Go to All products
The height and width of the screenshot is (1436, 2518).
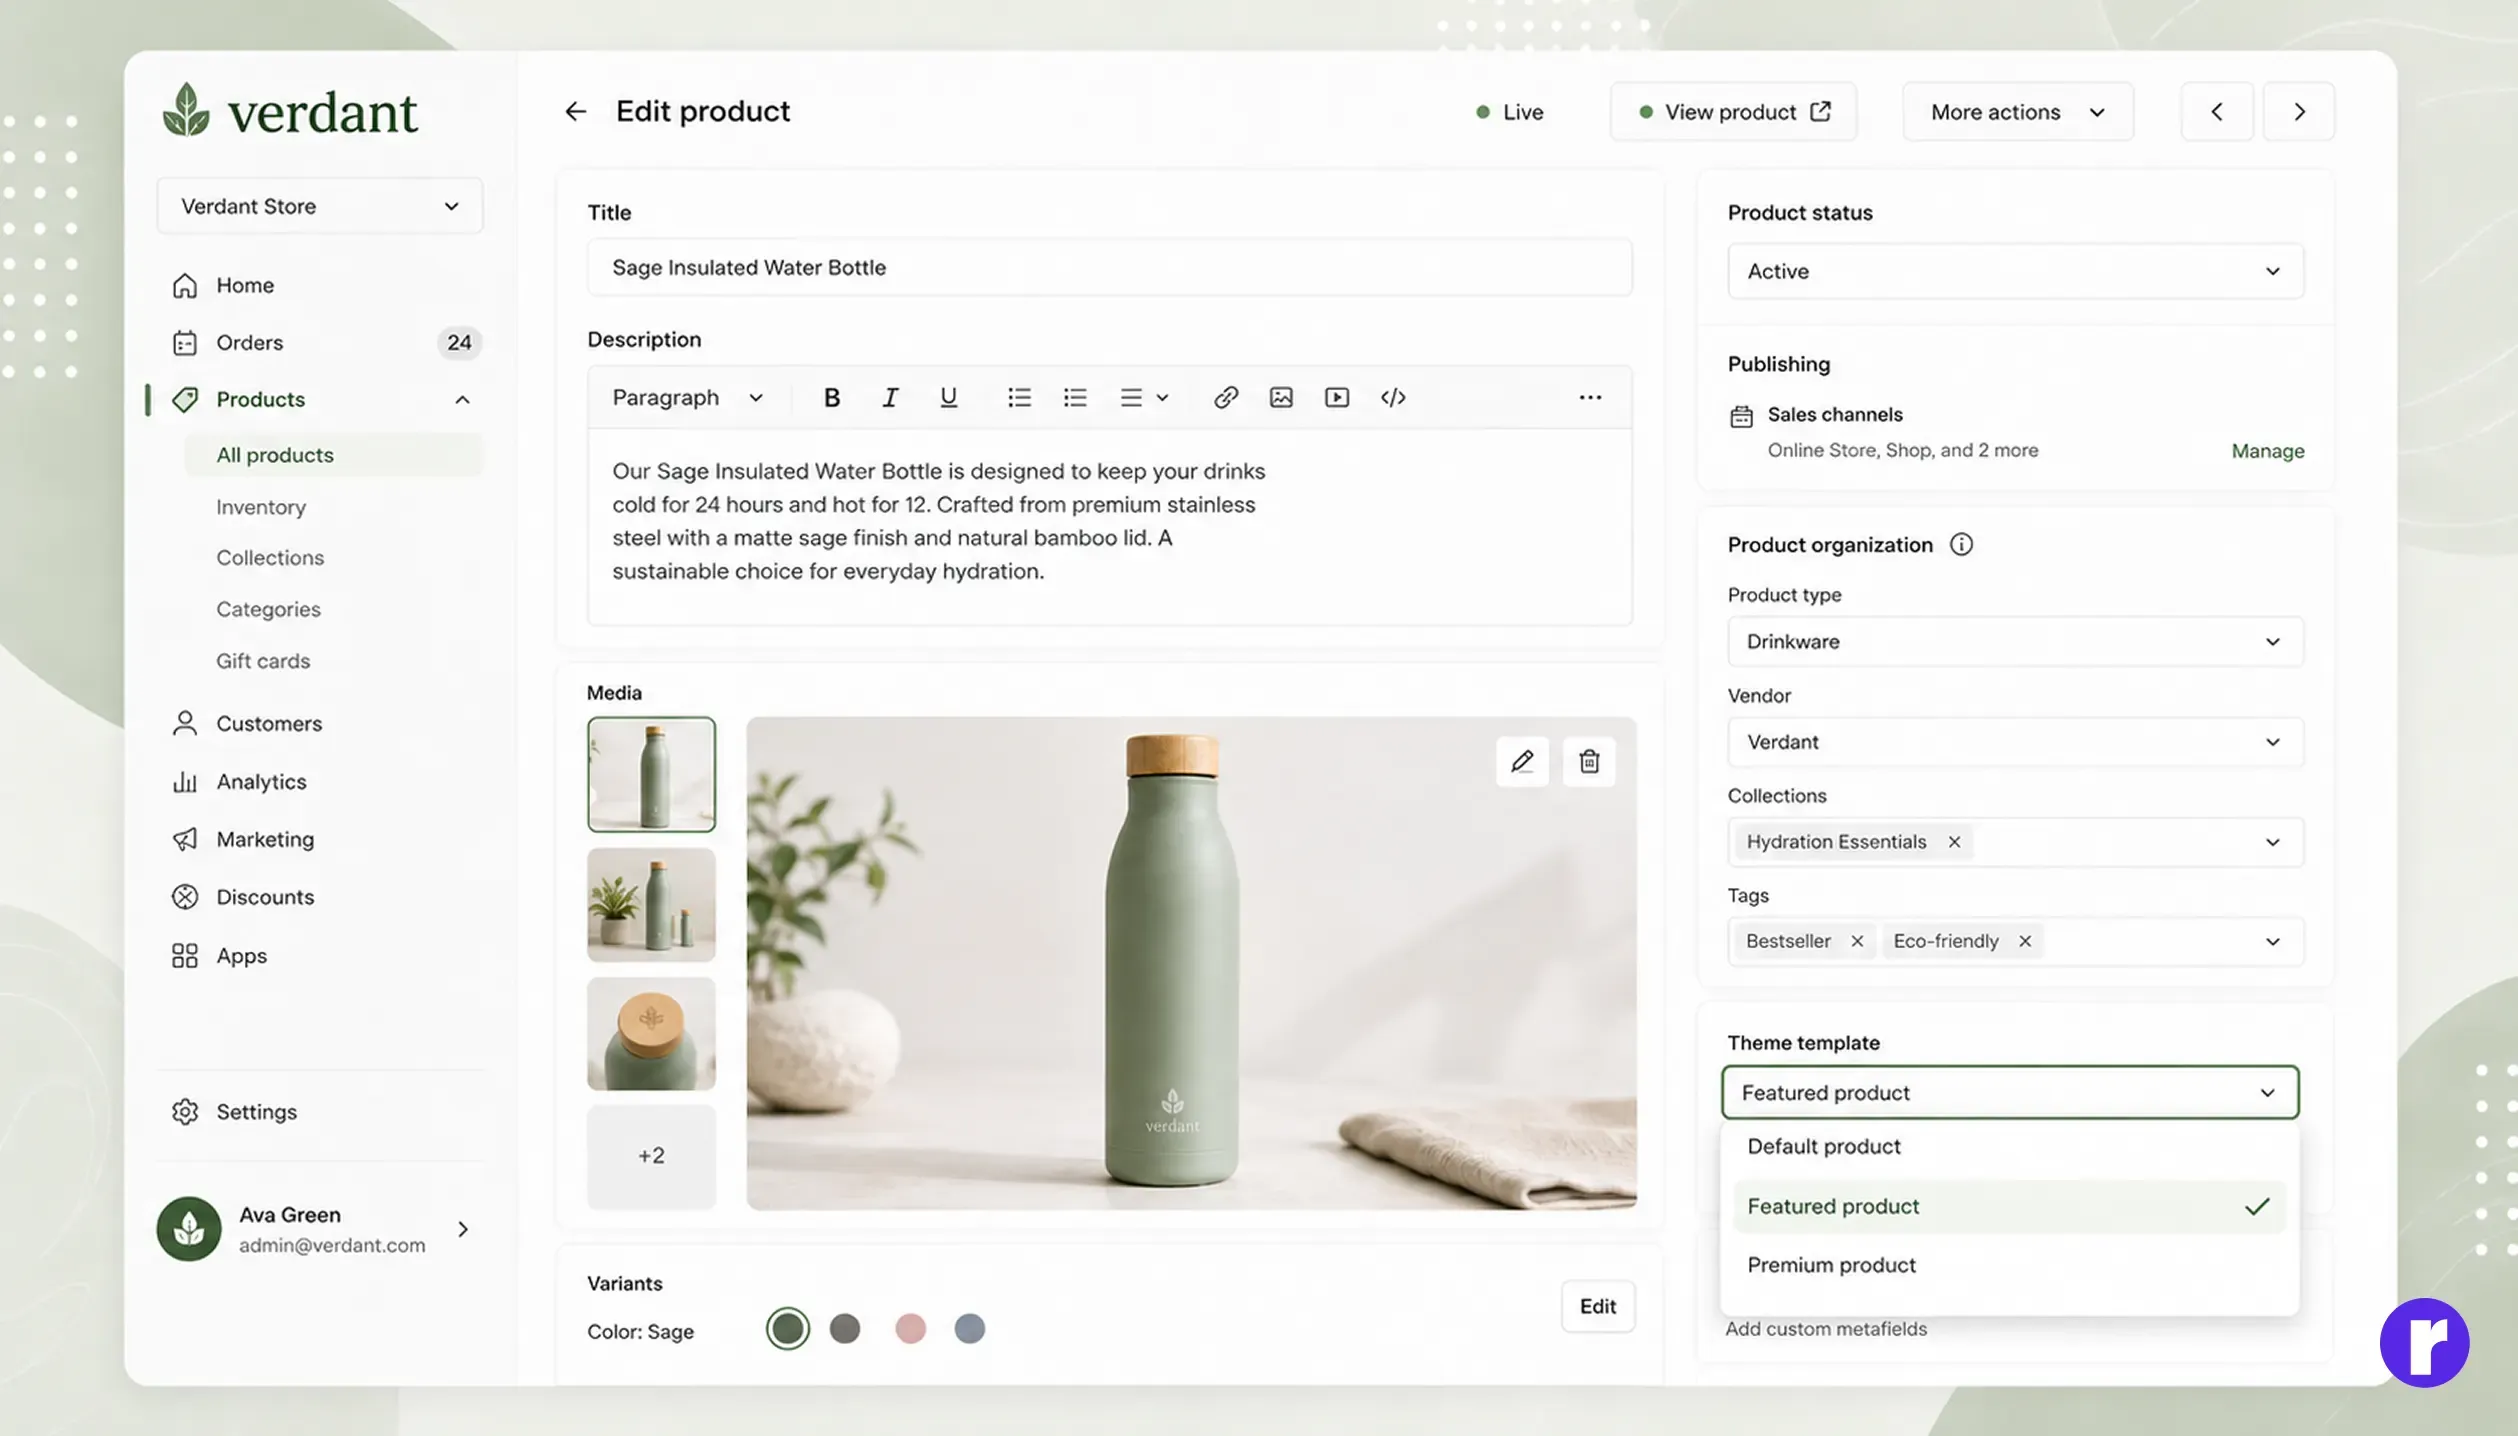pyautogui.click(x=333, y=455)
